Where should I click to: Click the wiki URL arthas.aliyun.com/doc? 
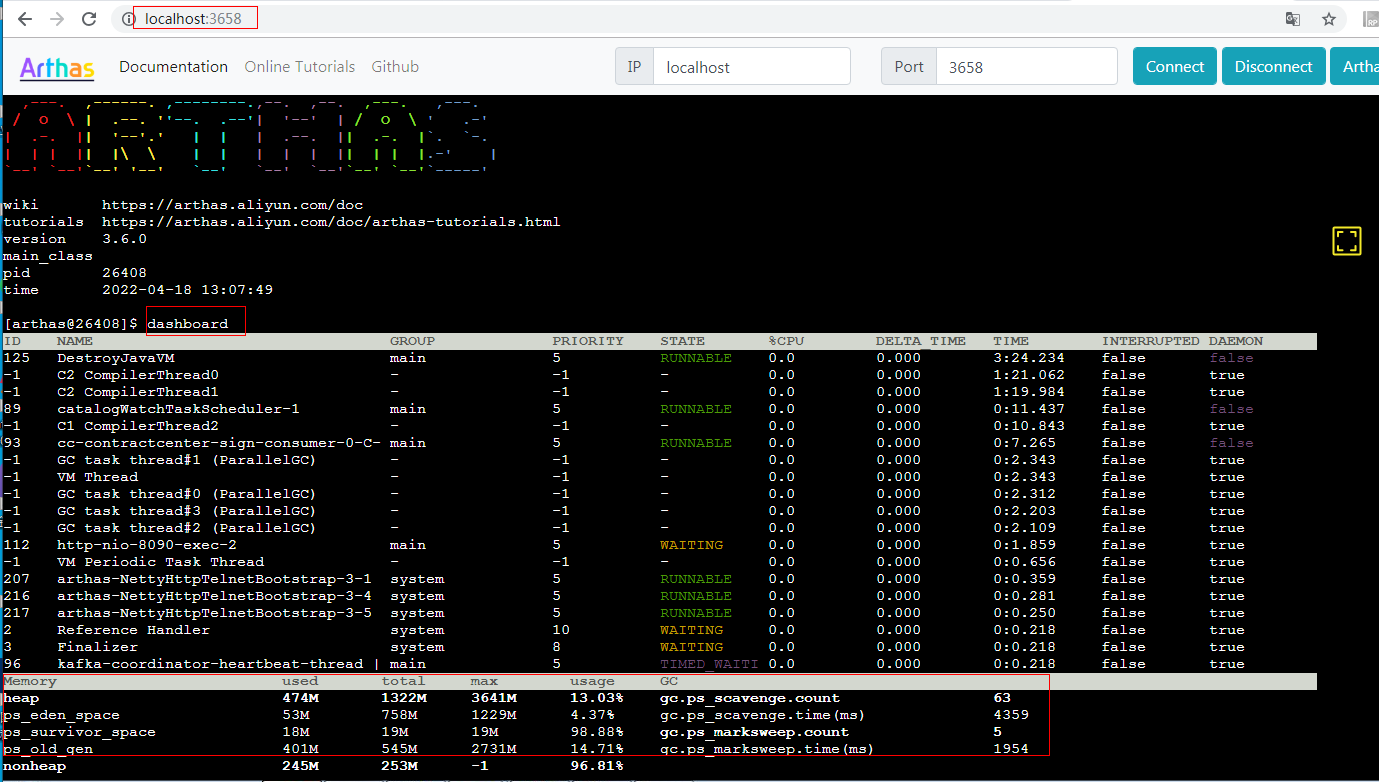[233, 205]
